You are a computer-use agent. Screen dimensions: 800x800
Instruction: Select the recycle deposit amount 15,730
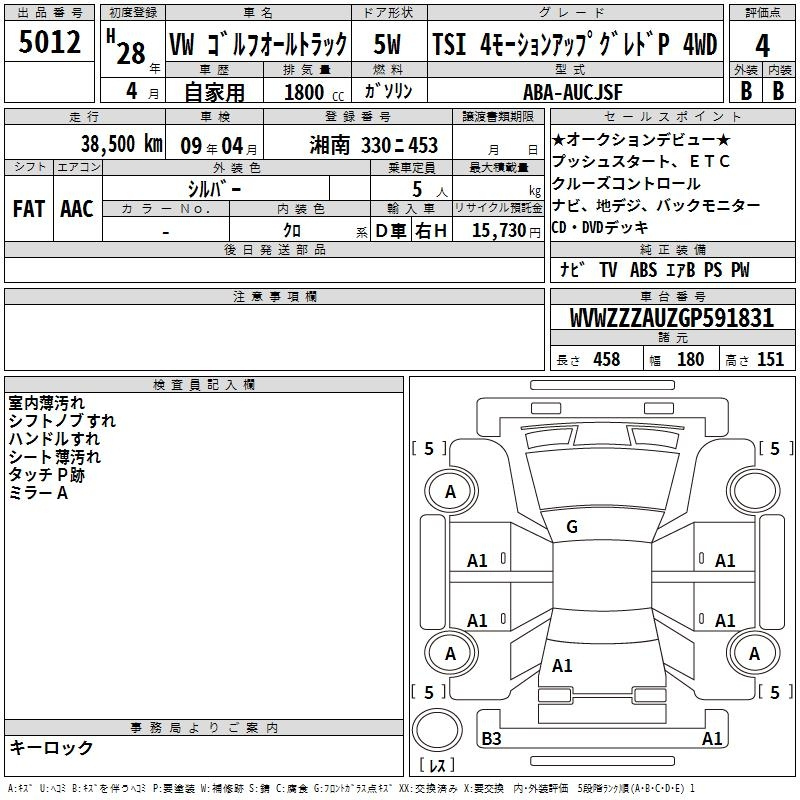498,230
